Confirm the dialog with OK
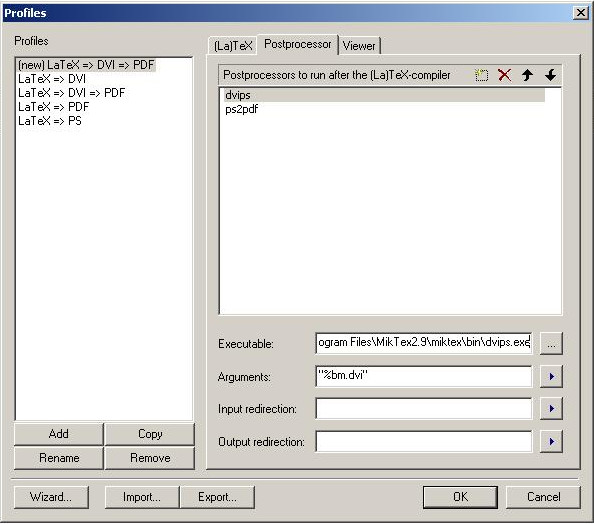 coord(460,497)
